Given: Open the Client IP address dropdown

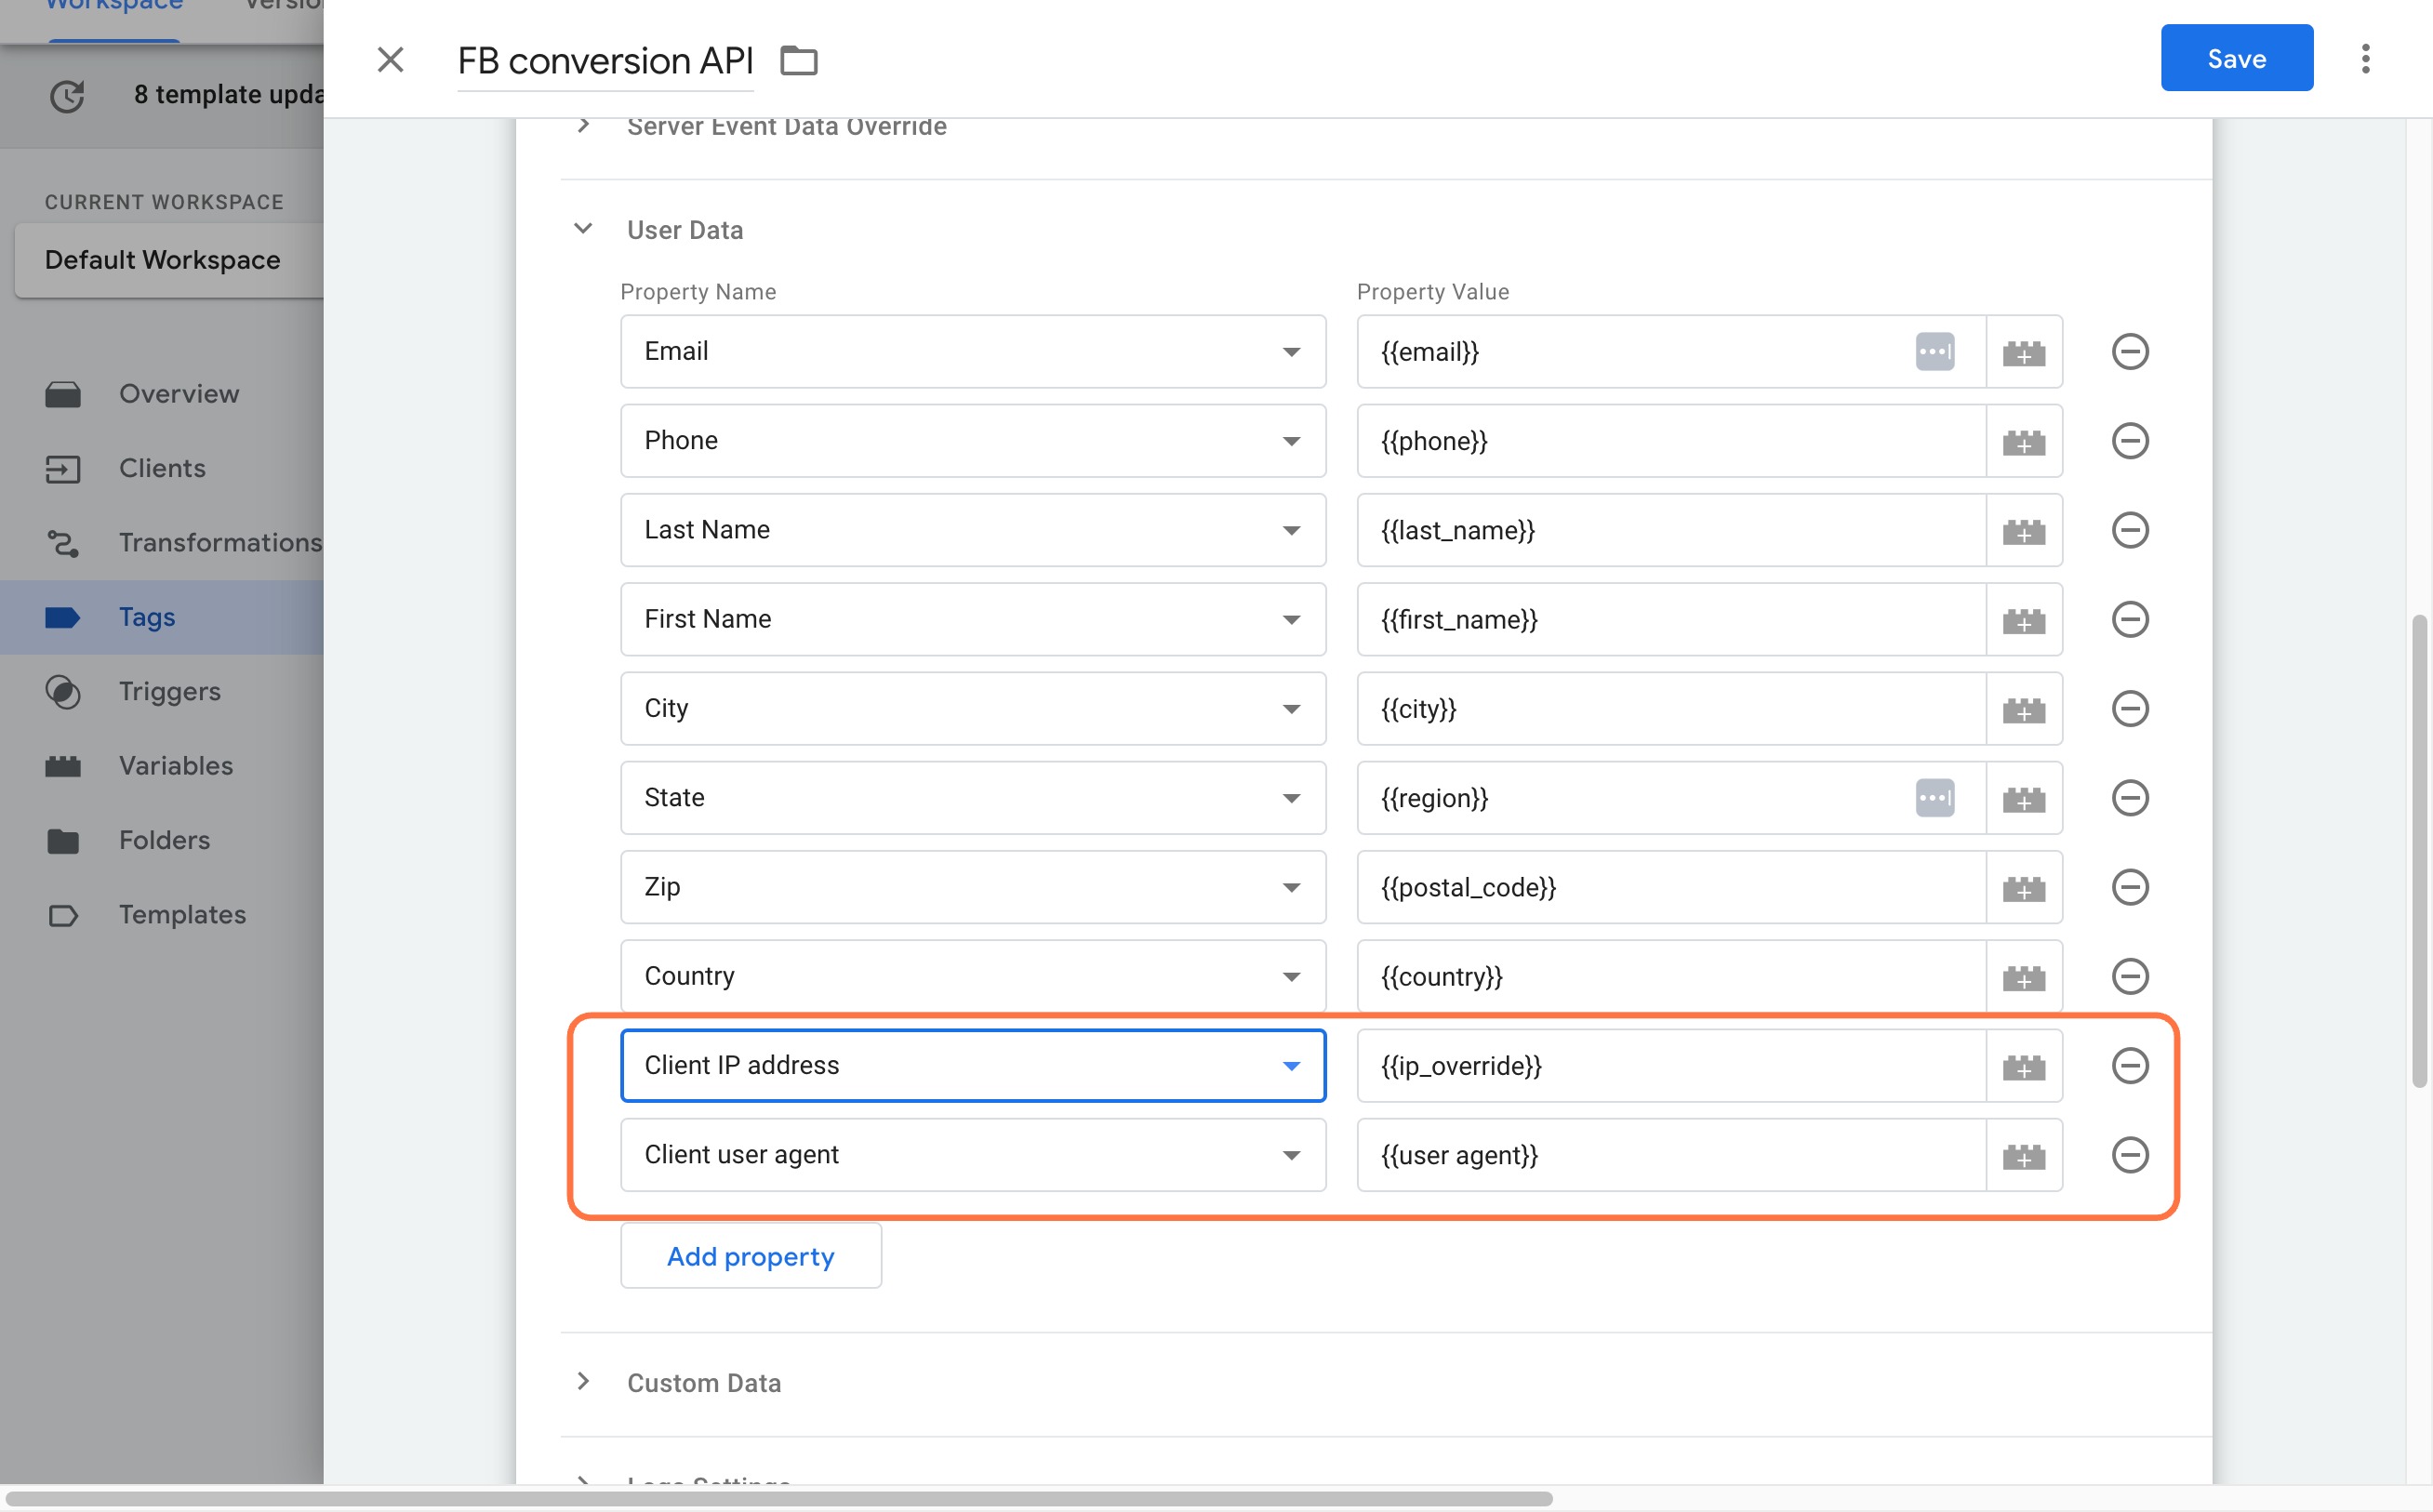Looking at the screenshot, I should point(972,1066).
